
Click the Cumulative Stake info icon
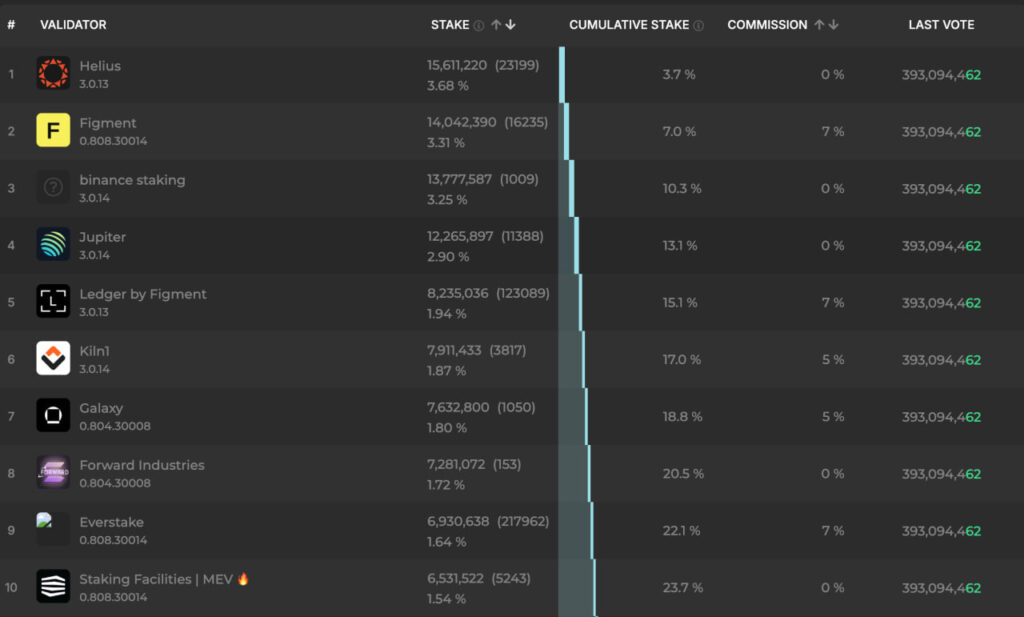pos(698,25)
